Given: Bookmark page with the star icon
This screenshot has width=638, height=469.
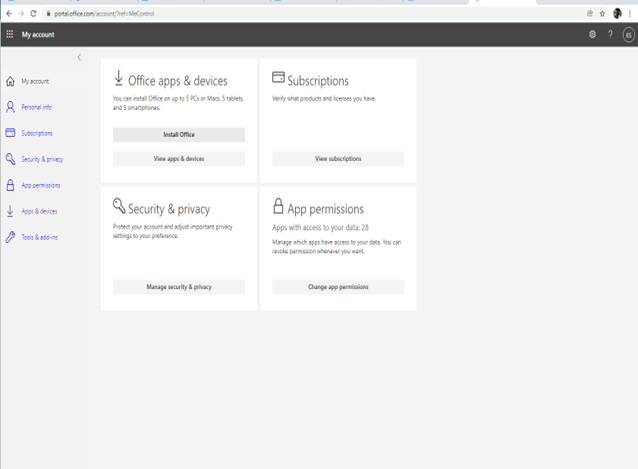Looking at the screenshot, I should click(602, 14).
